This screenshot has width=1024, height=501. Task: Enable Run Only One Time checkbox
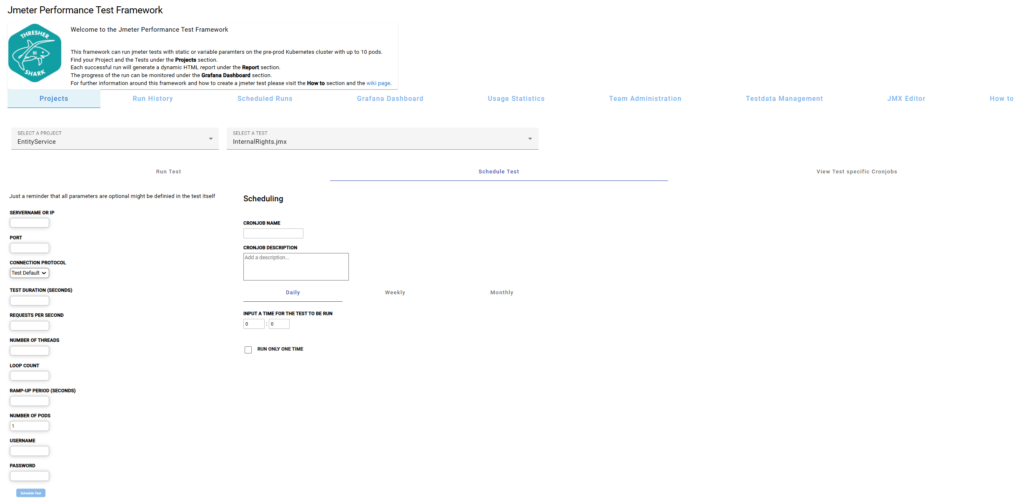point(248,349)
